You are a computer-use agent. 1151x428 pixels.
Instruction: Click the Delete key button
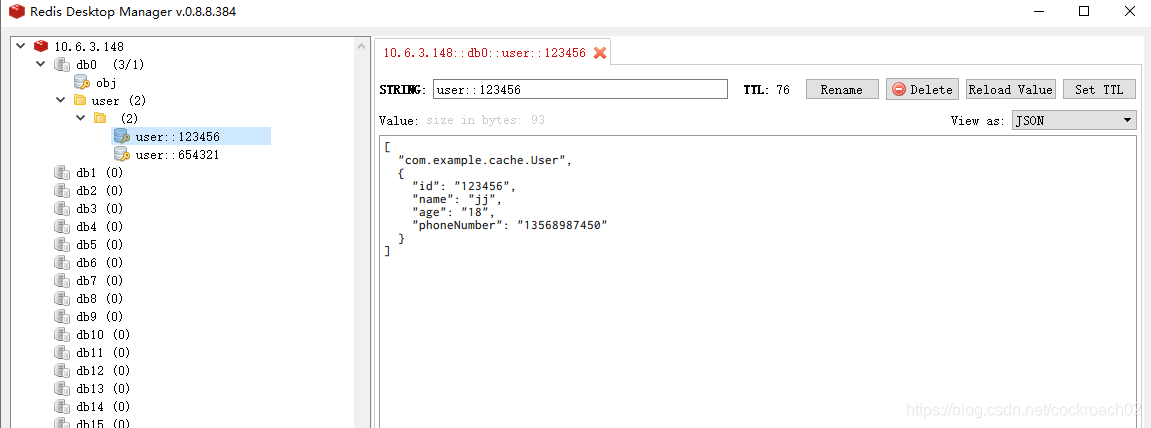coord(922,90)
